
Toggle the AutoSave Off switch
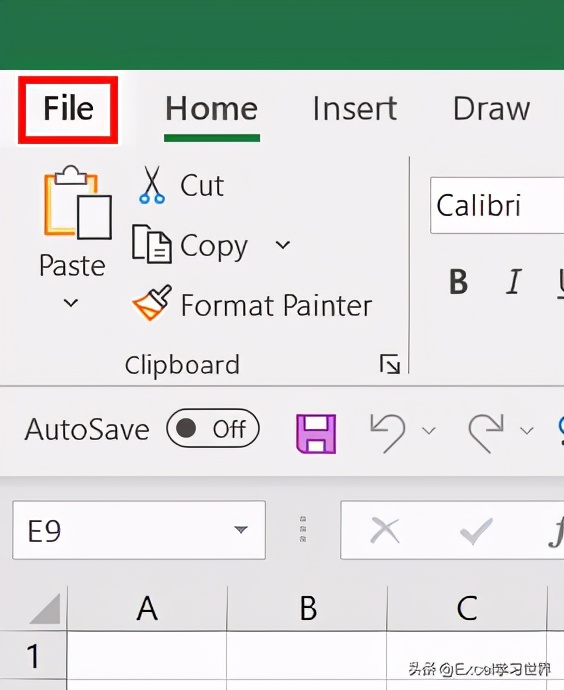point(213,428)
